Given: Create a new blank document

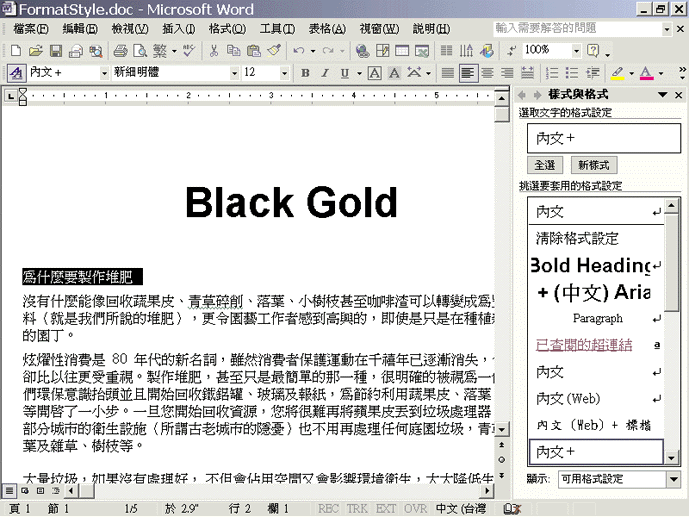Looking at the screenshot, I should [x=16, y=51].
